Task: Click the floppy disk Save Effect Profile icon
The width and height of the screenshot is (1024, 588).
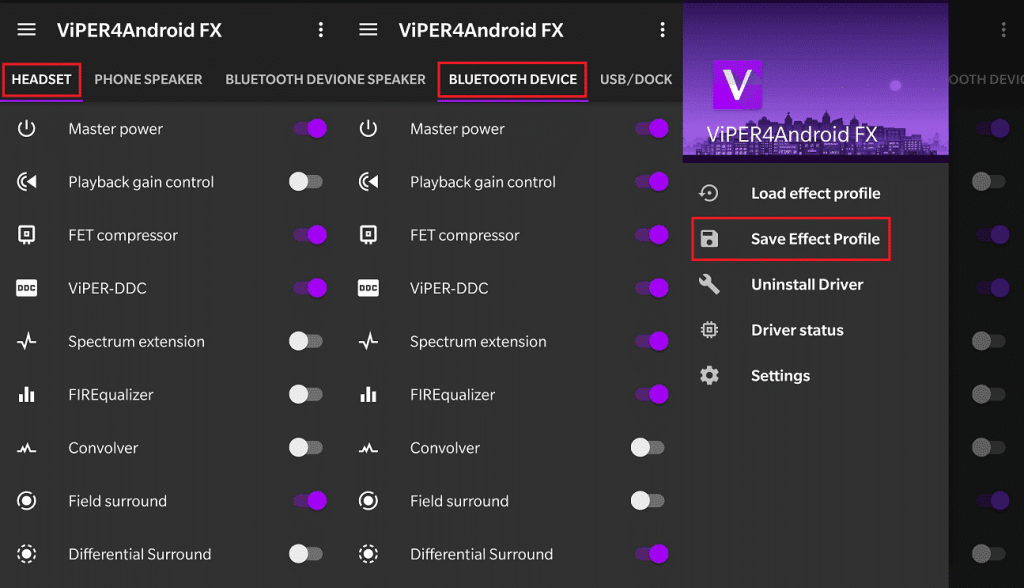Action: [709, 239]
